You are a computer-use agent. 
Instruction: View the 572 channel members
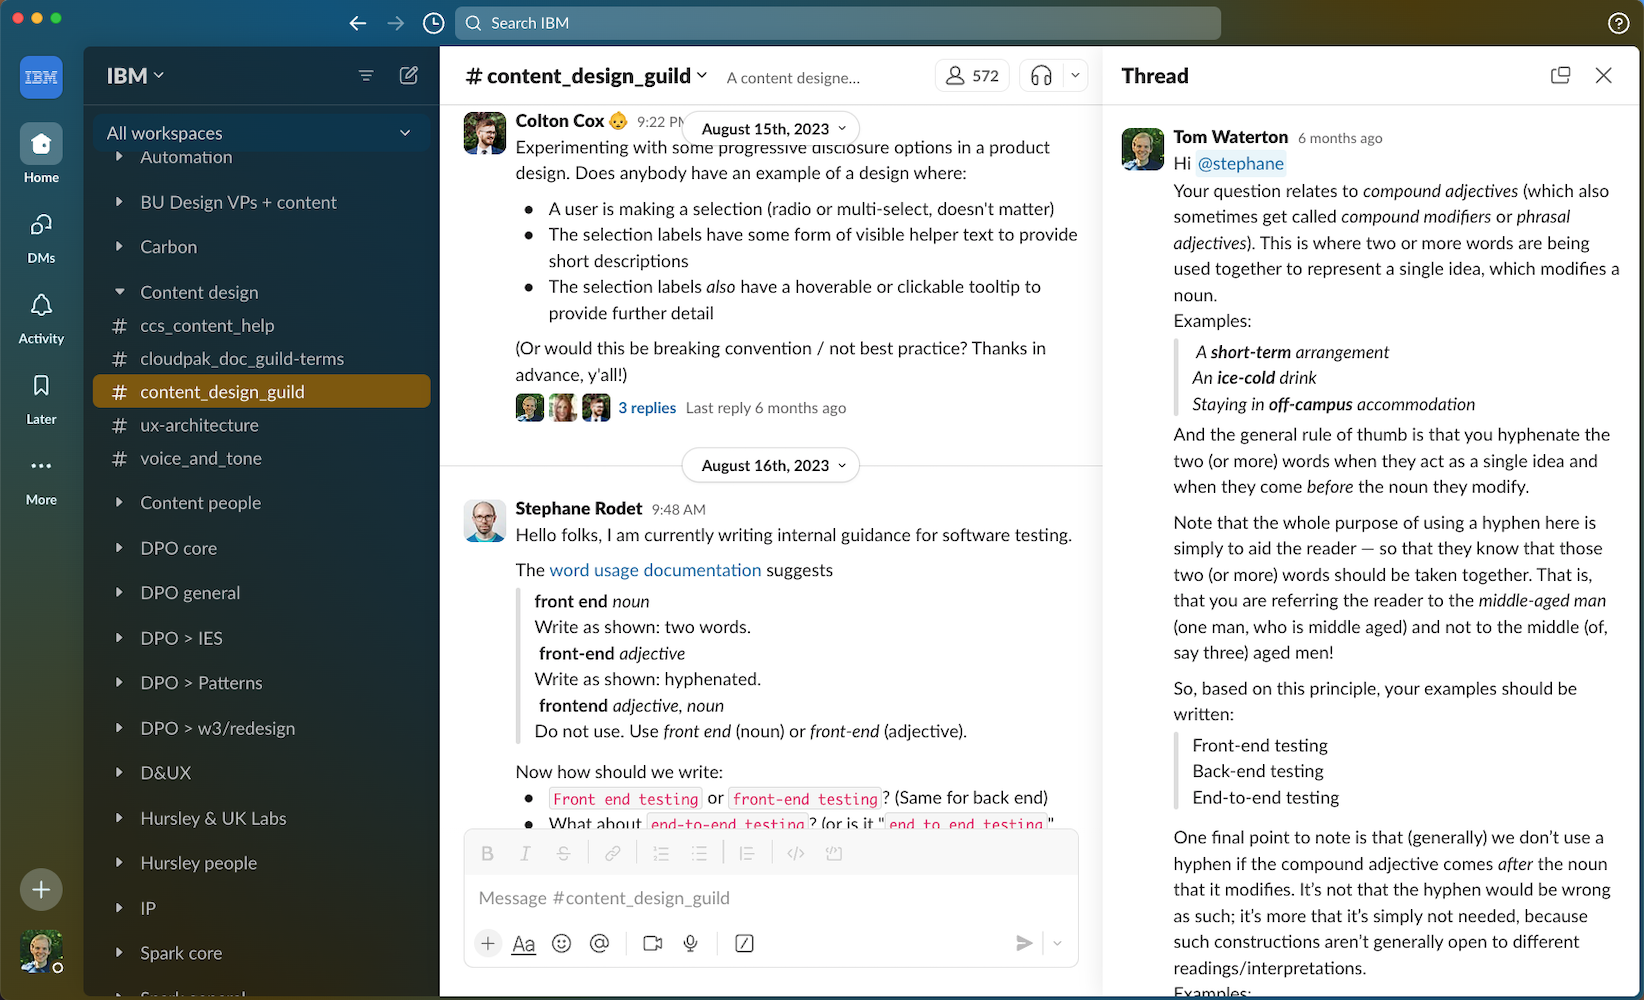pos(972,76)
